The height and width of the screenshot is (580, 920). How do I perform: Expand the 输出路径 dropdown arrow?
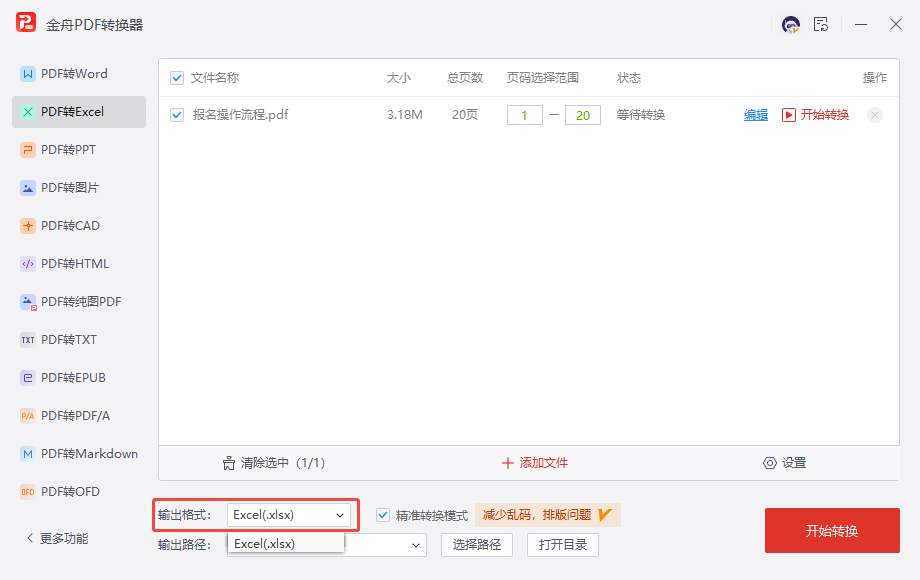[x=415, y=545]
